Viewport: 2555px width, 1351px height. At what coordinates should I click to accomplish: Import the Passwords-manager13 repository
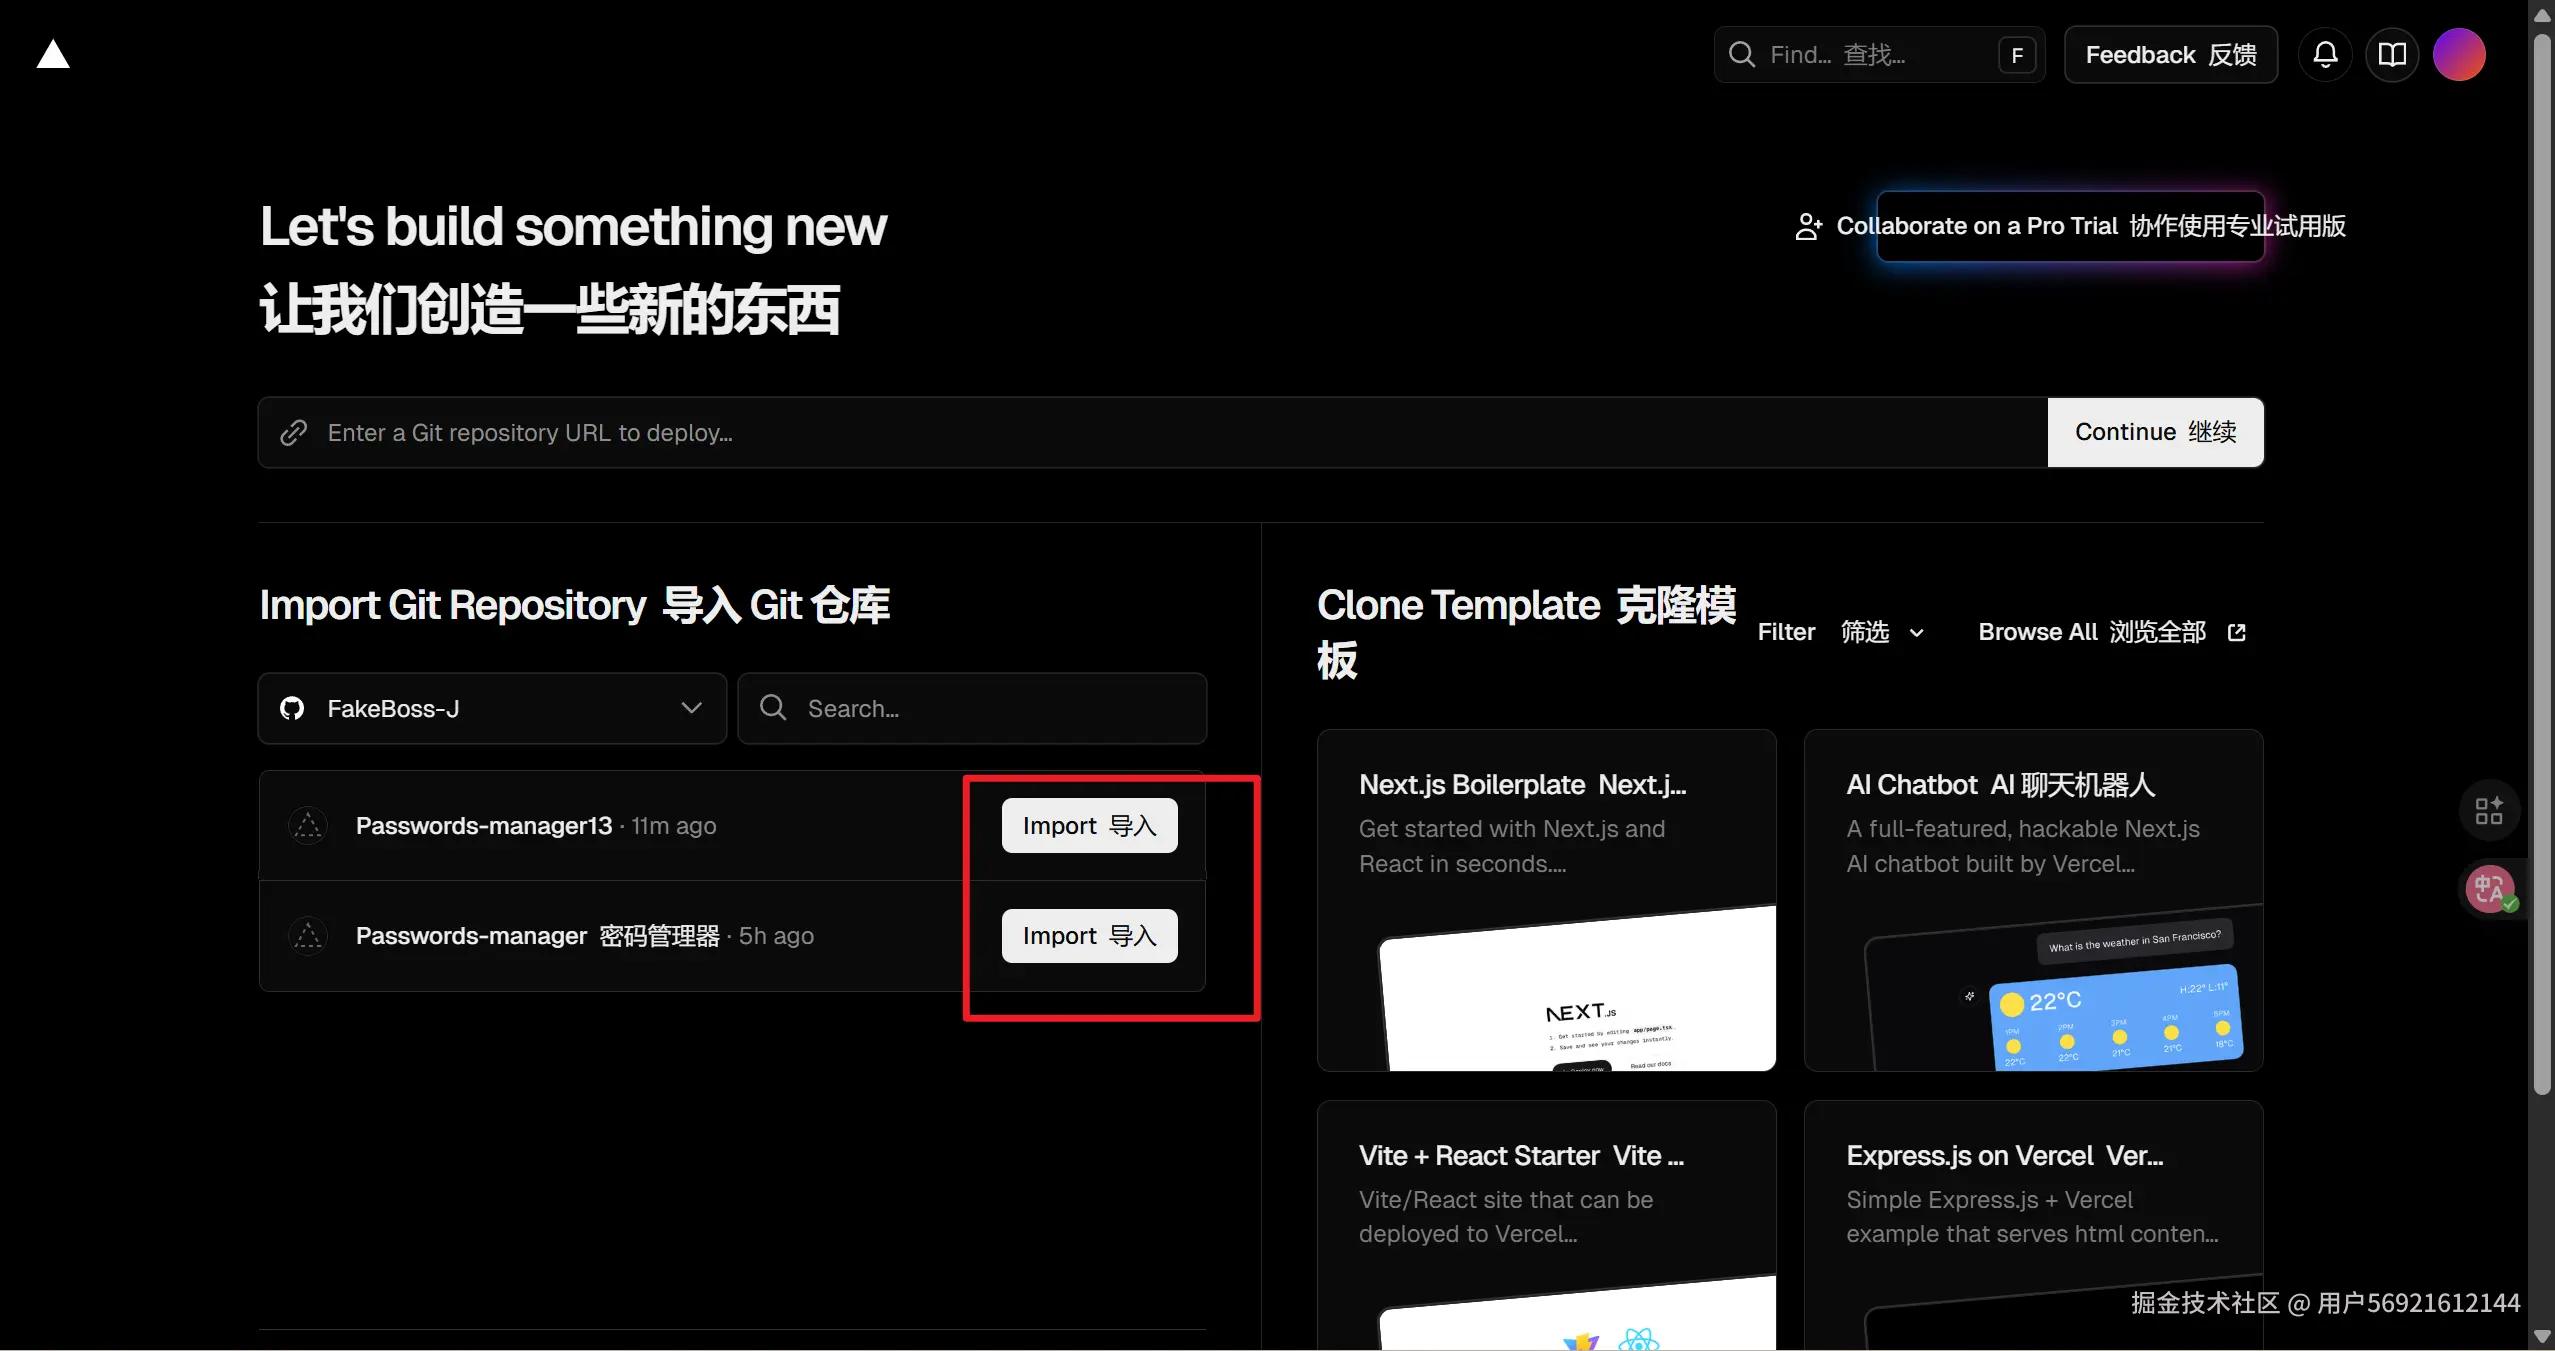[x=1089, y=826]
